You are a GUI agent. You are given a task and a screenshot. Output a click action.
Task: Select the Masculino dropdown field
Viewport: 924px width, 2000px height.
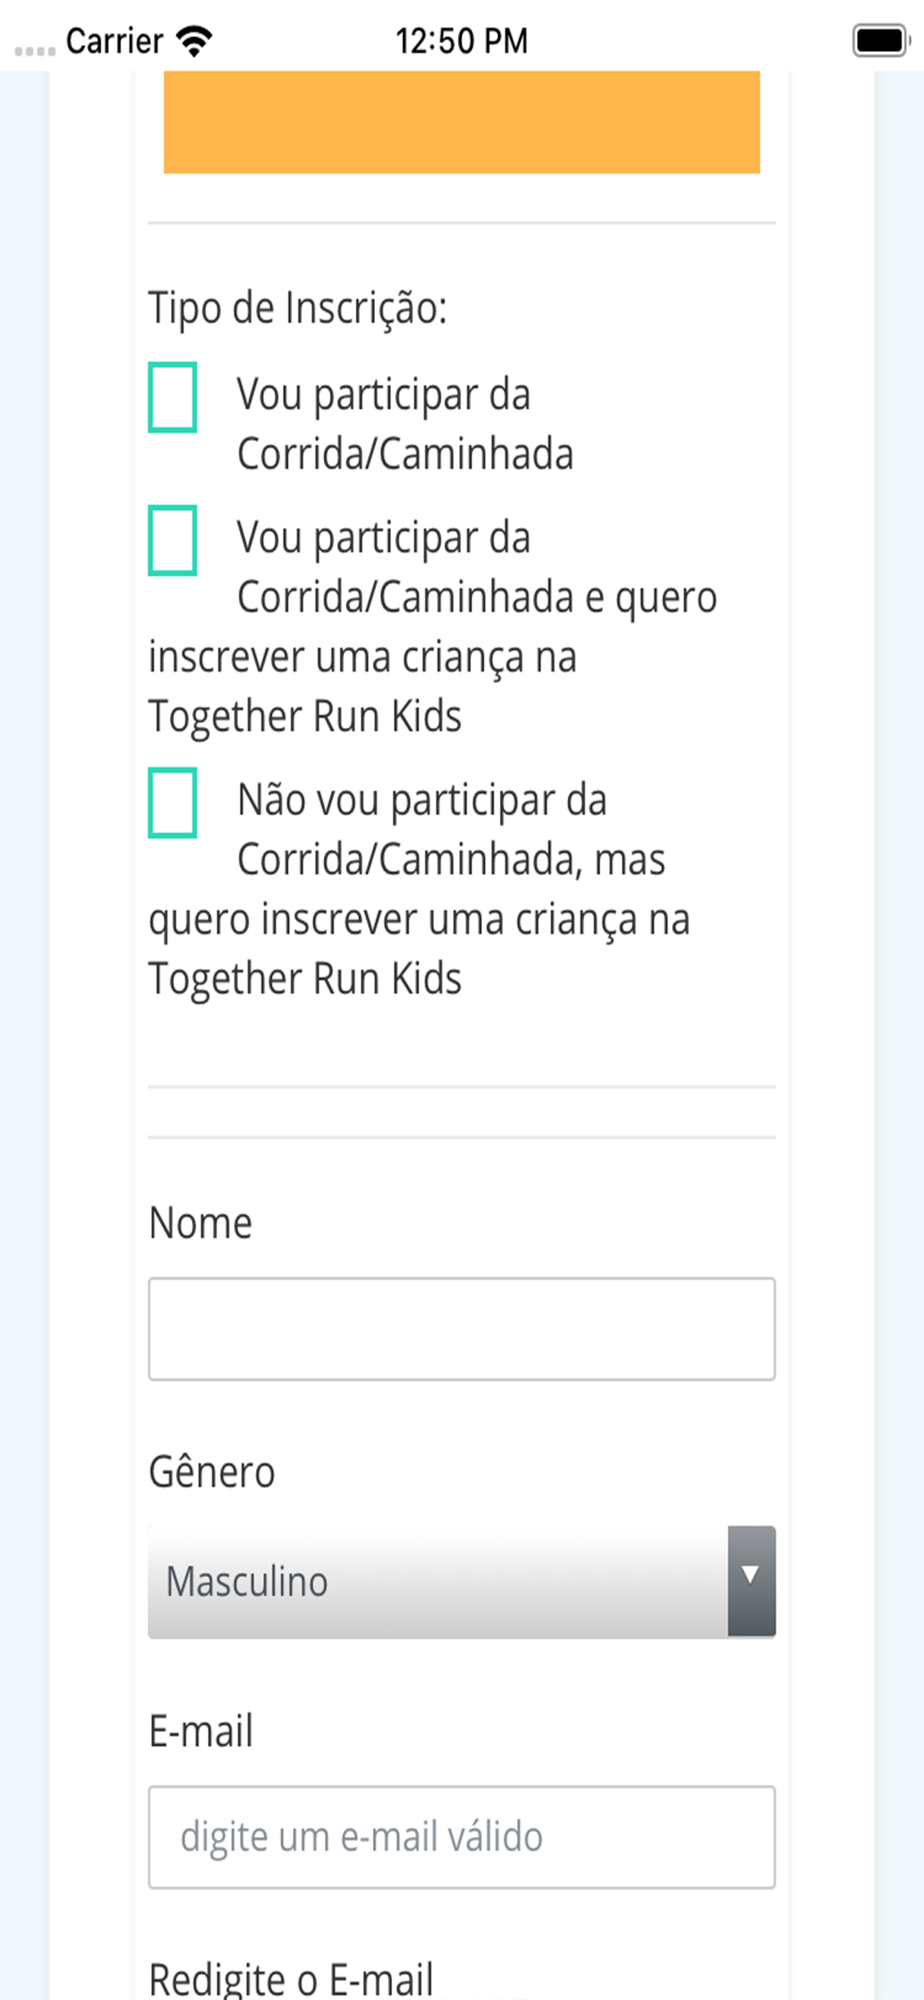(462, 1581)
